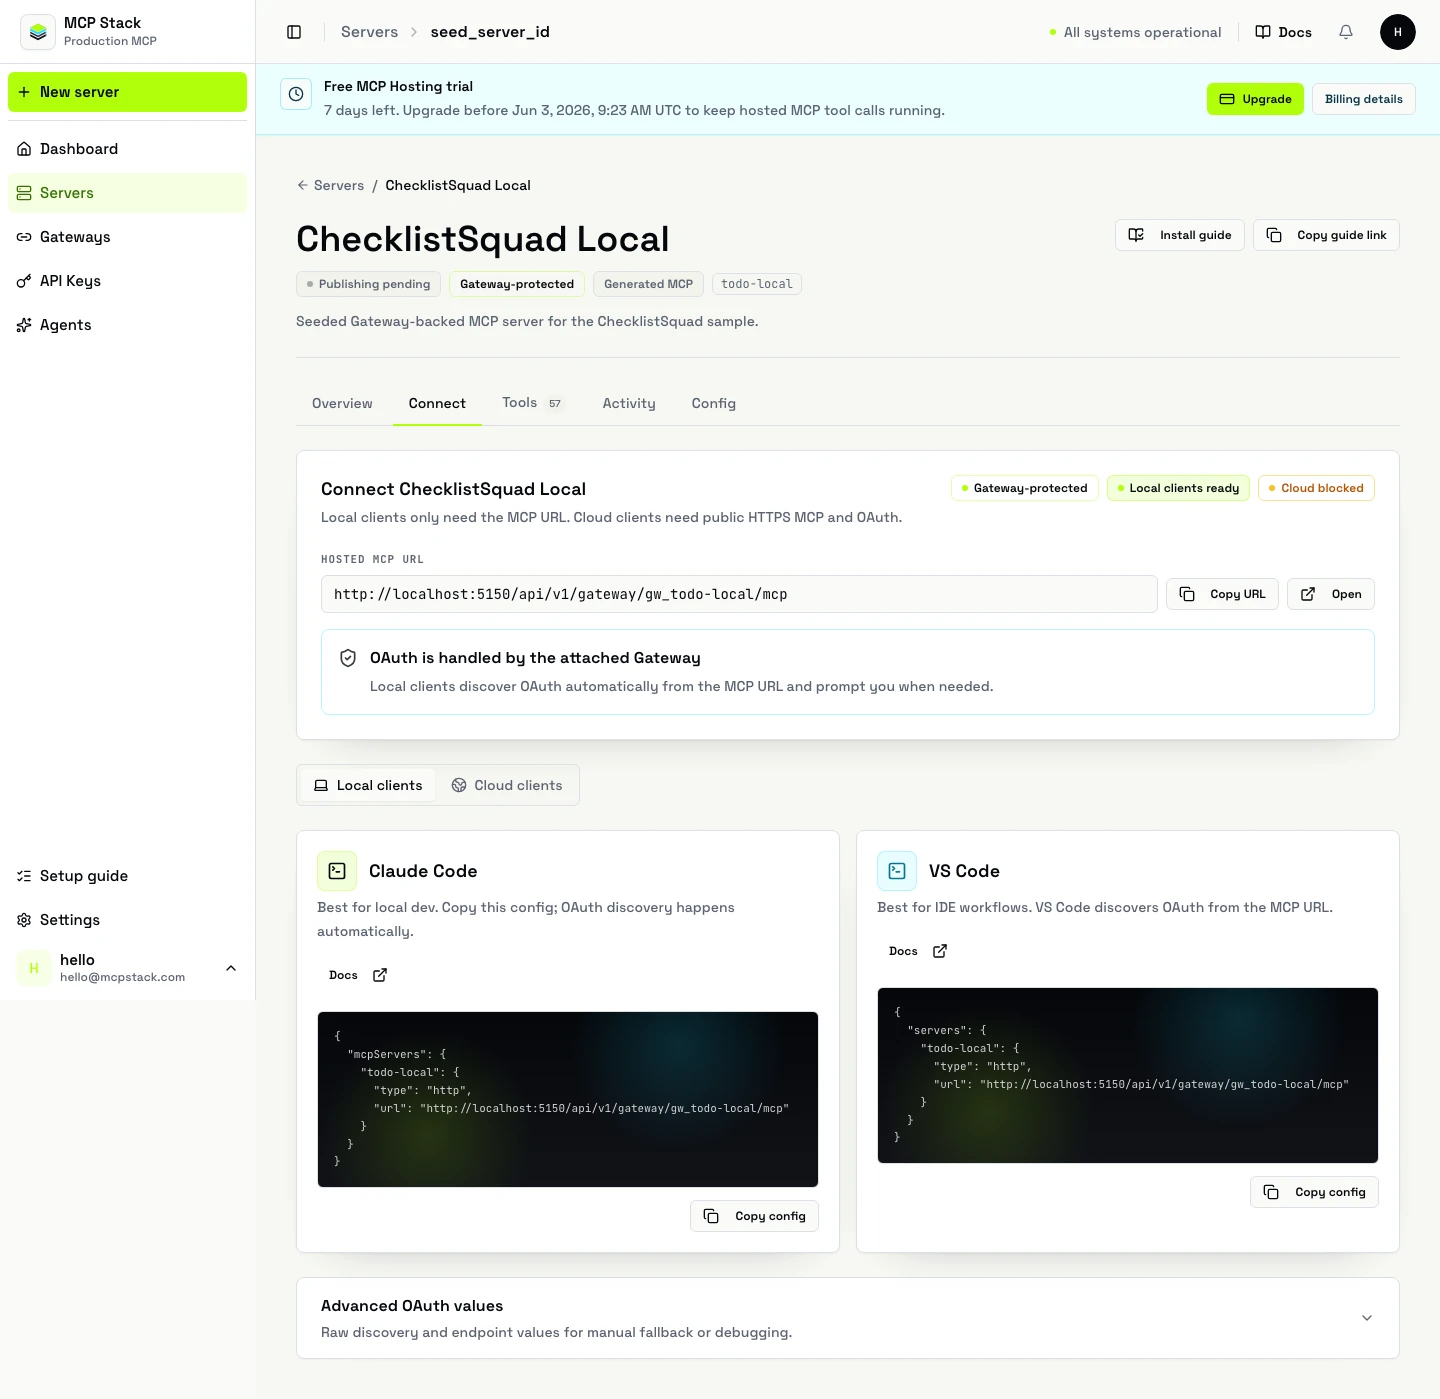Open the notifications bell
The height and width of the screenshot is (1399, 1440).
1346,32
